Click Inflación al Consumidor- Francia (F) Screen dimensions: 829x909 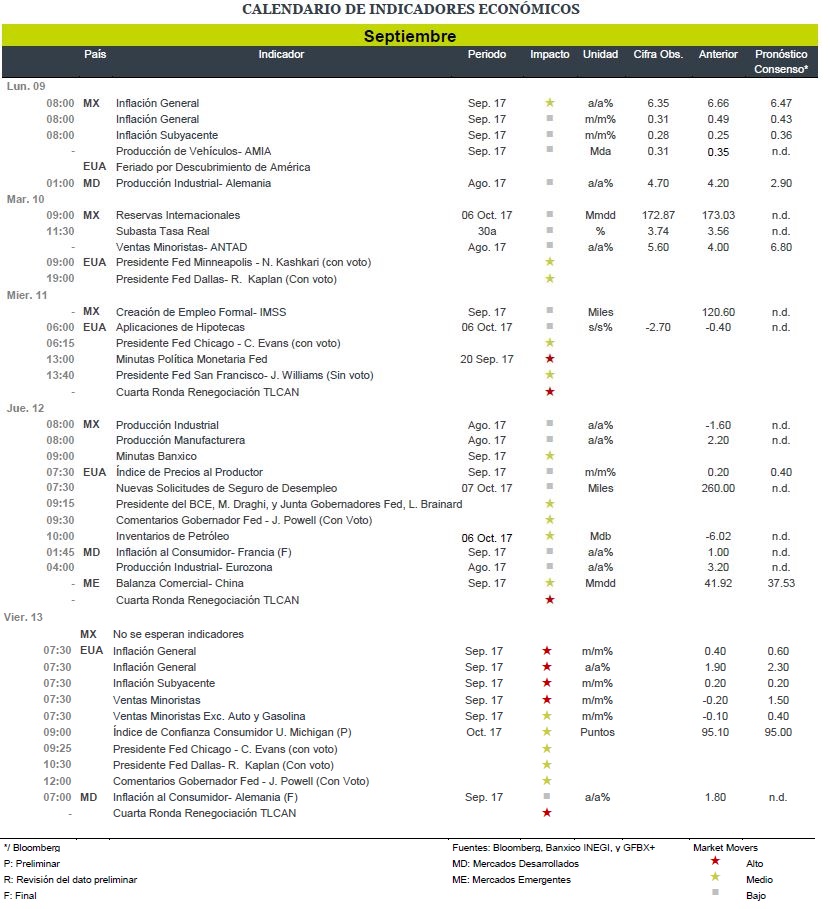pos(203,552)
